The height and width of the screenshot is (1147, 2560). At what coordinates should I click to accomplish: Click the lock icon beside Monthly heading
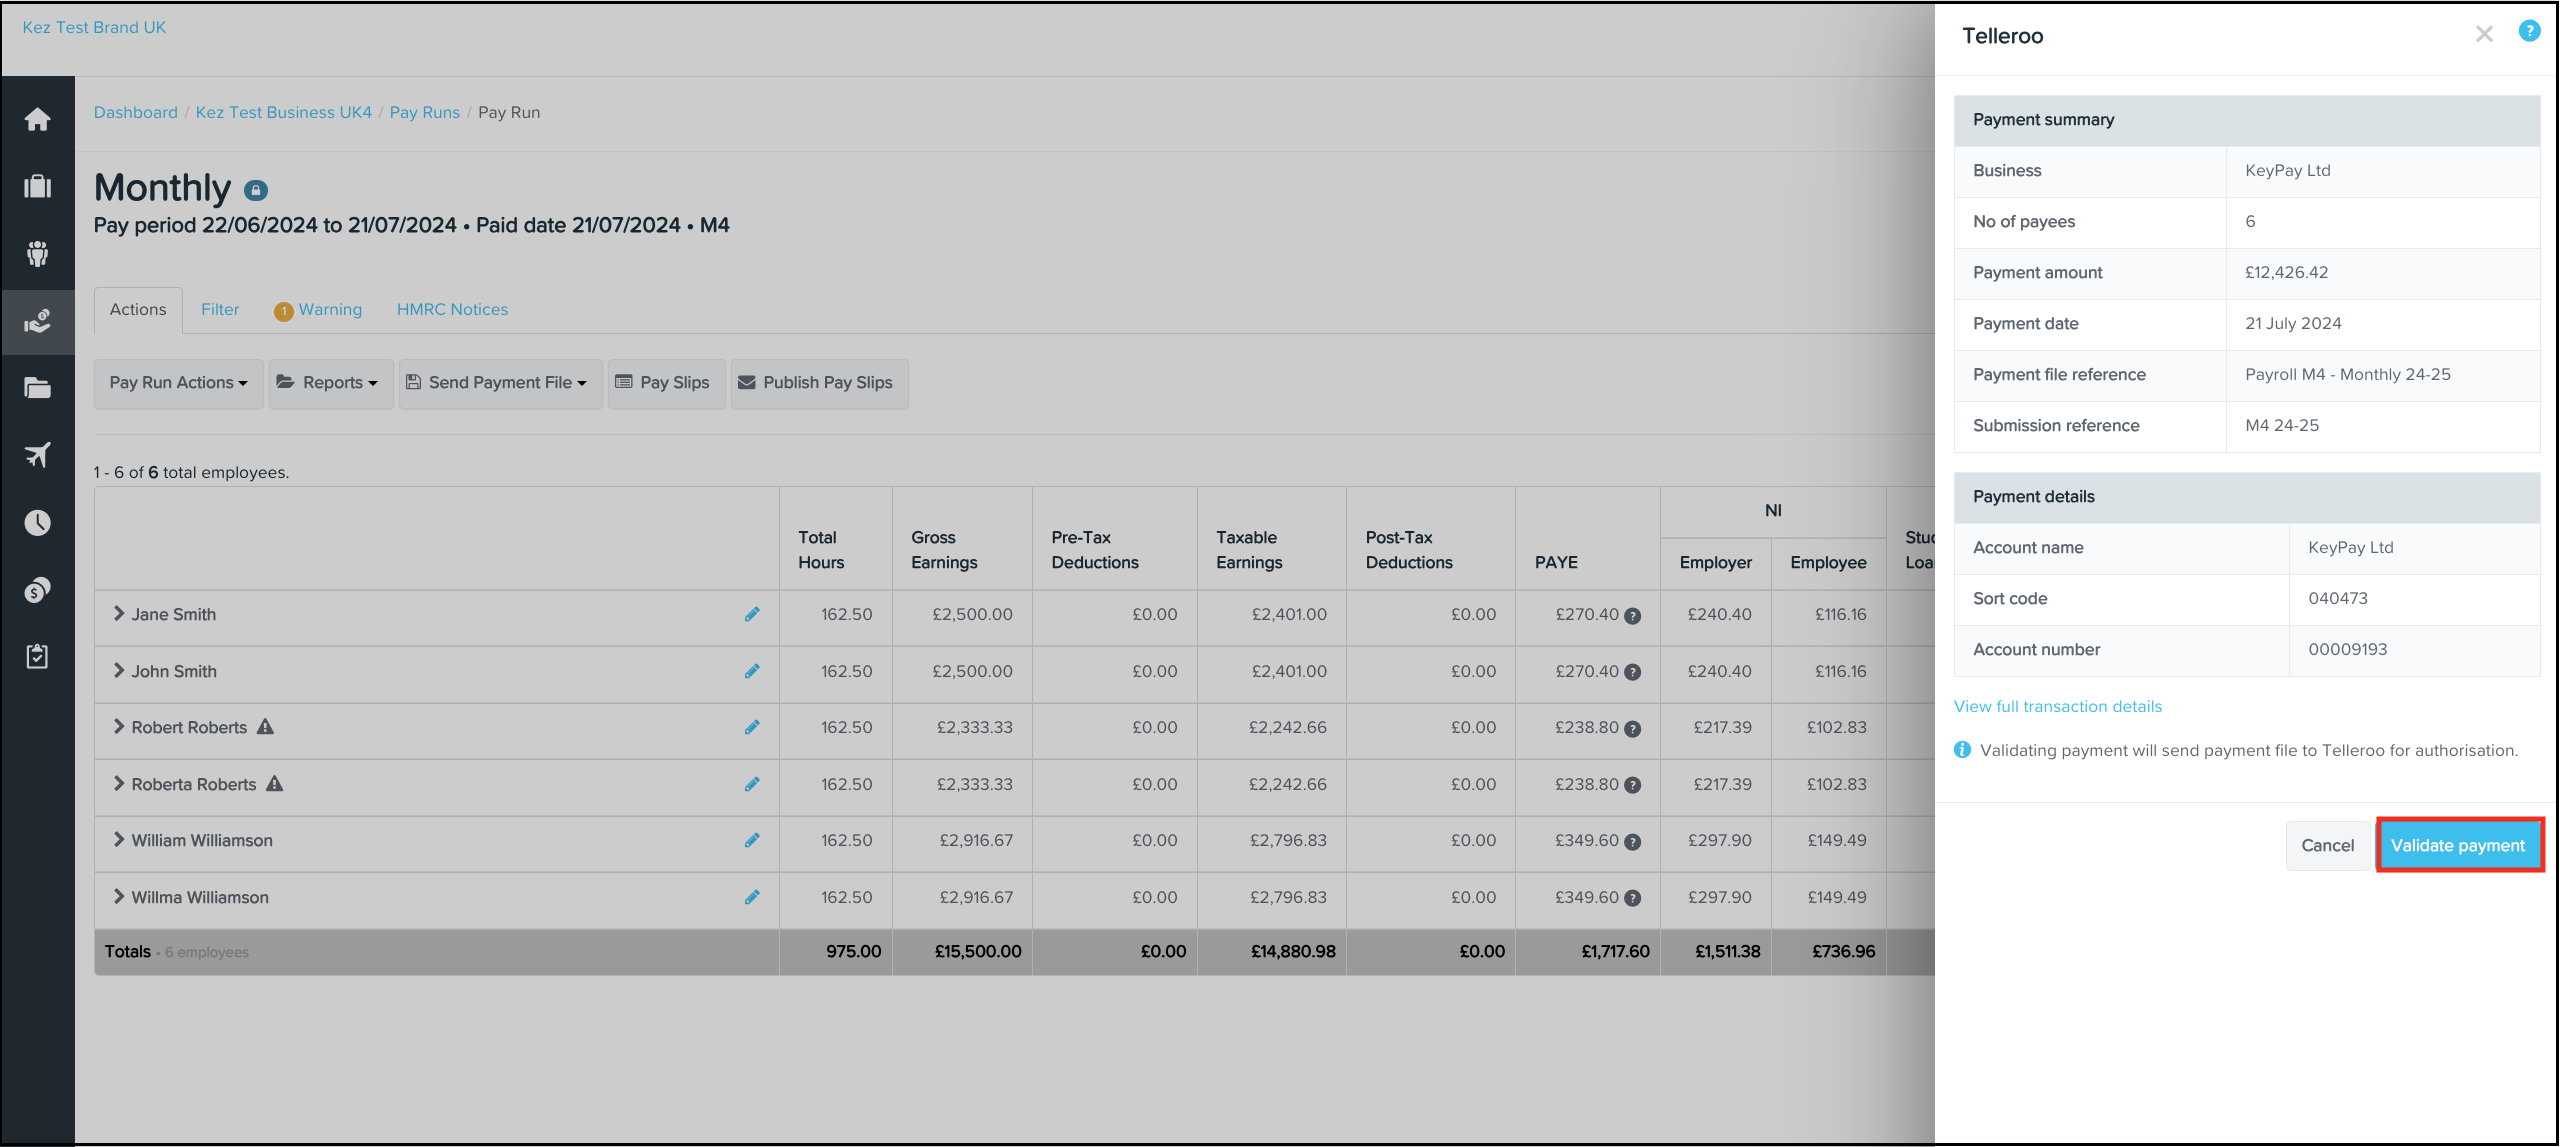tap(256, 190)
